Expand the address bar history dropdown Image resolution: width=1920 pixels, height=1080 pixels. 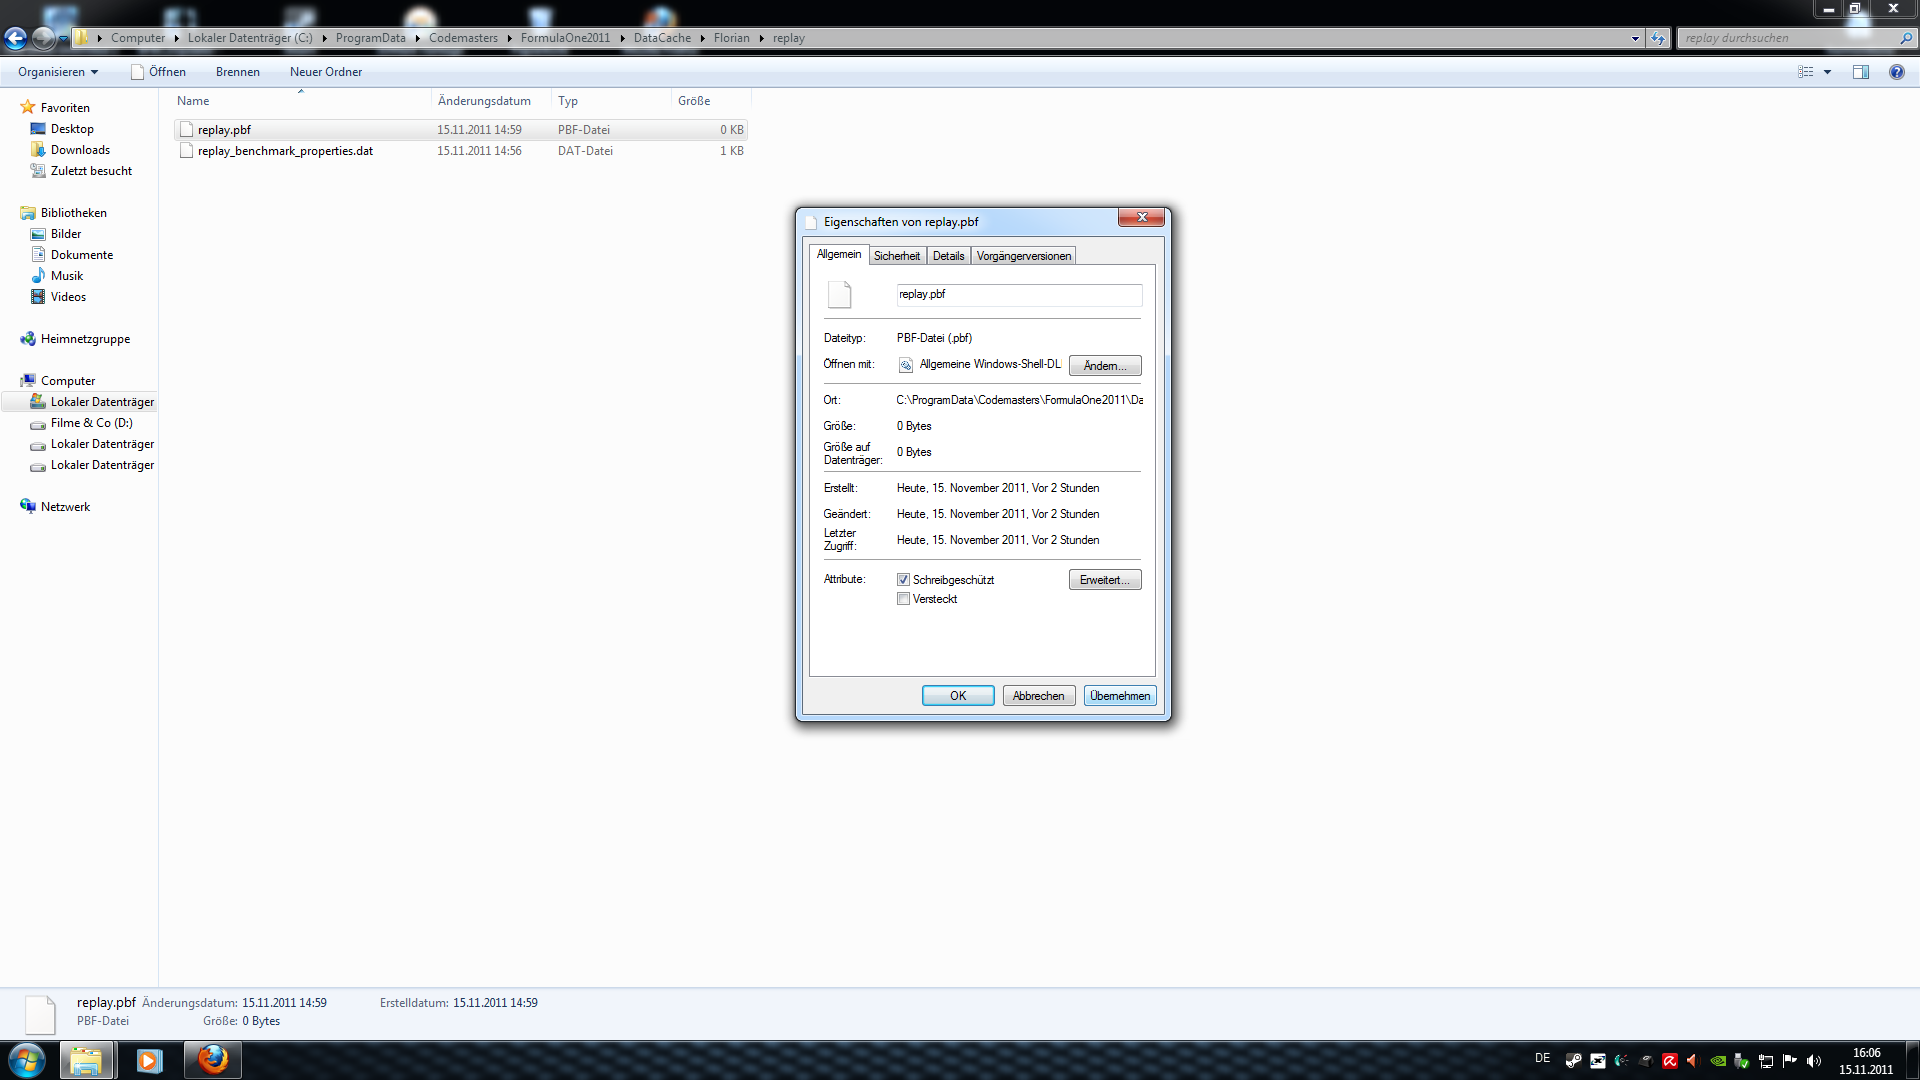pos(1635,38)
